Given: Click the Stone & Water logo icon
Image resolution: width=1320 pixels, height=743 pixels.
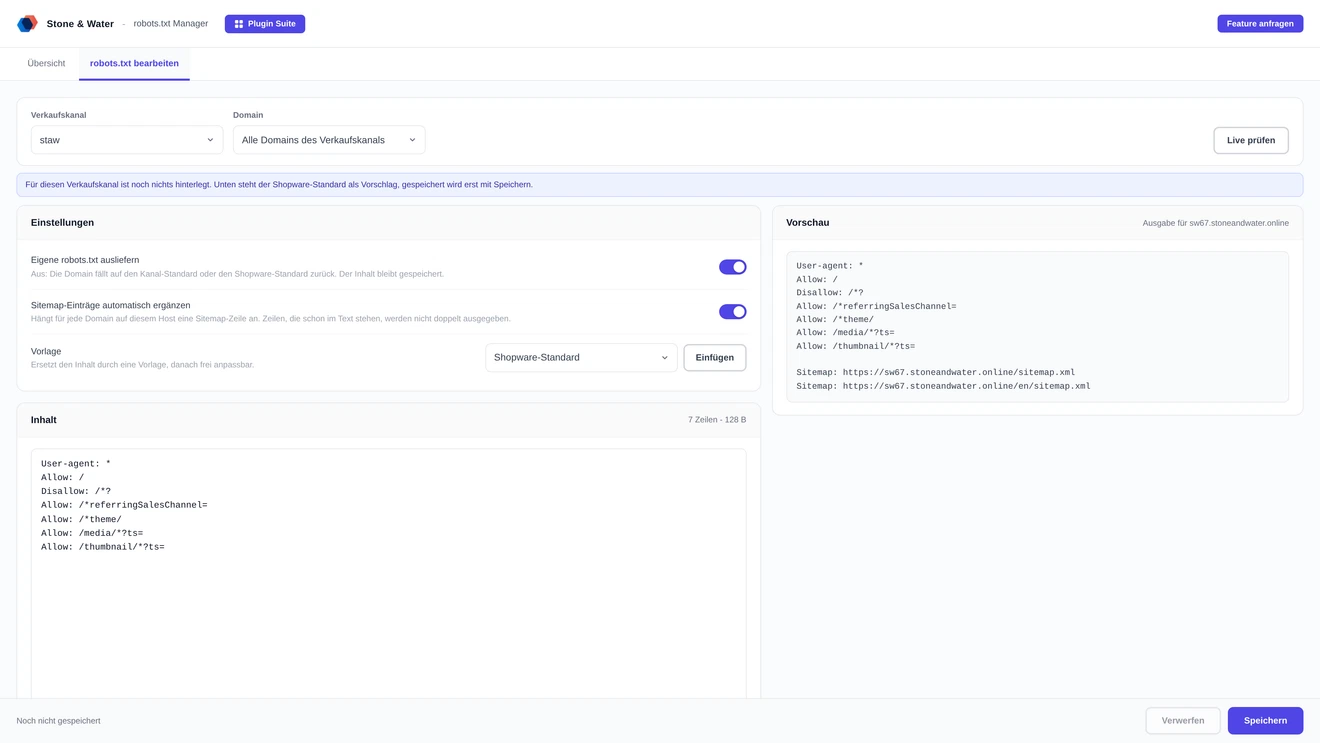Looking at the screenshot, I should pos(27,23).
